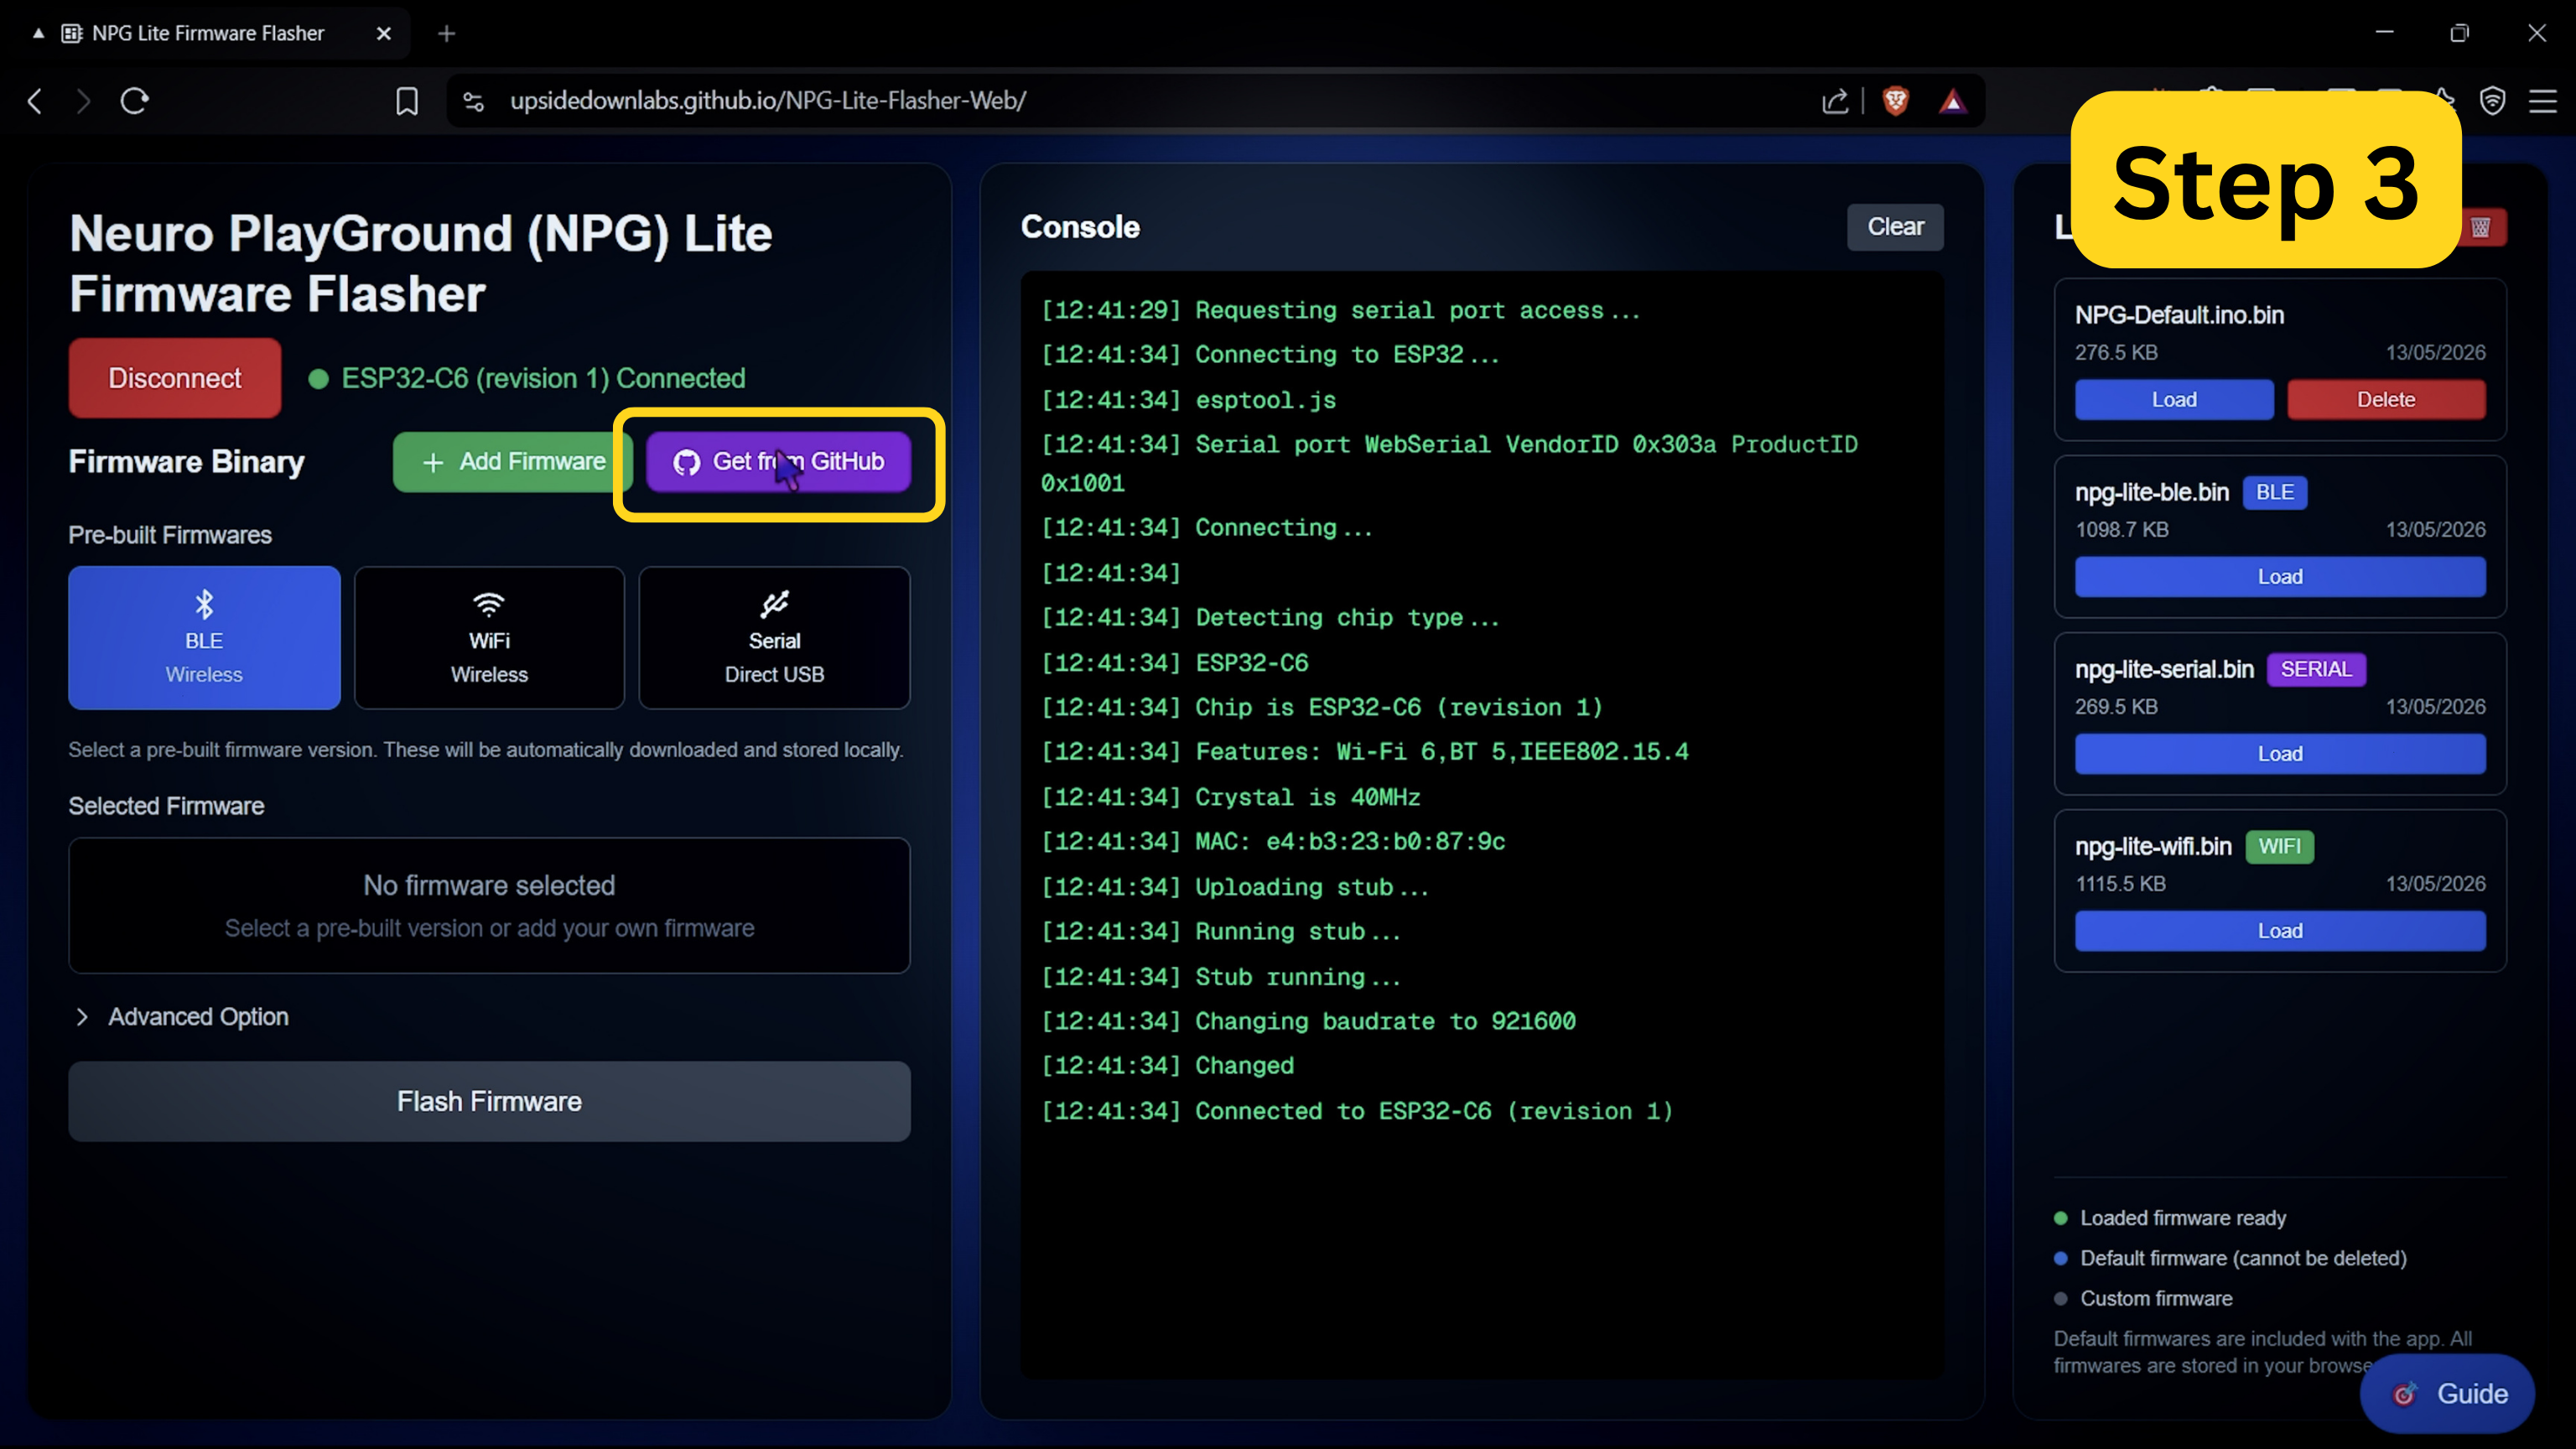The height and width of the screenshot is (1449, 2576).
Task: Click the target icon on Guide button
Action: point(2405,1393)
